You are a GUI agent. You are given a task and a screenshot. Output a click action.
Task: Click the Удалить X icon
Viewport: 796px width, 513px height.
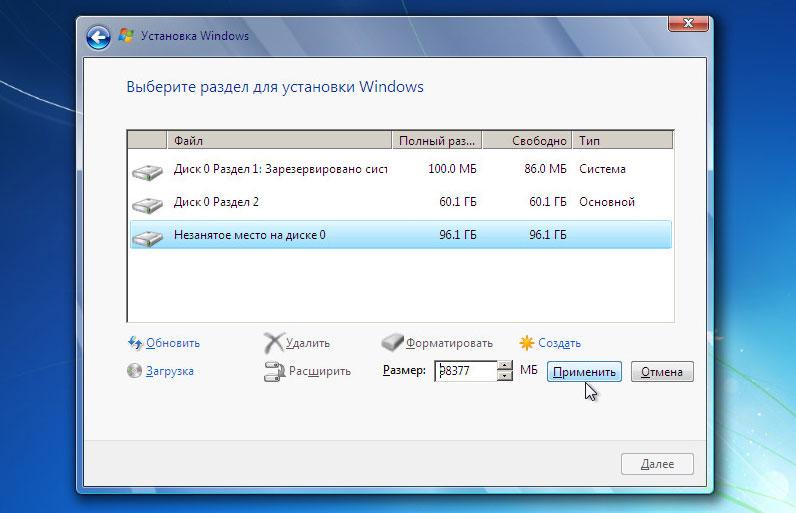[x=274, y=343]
